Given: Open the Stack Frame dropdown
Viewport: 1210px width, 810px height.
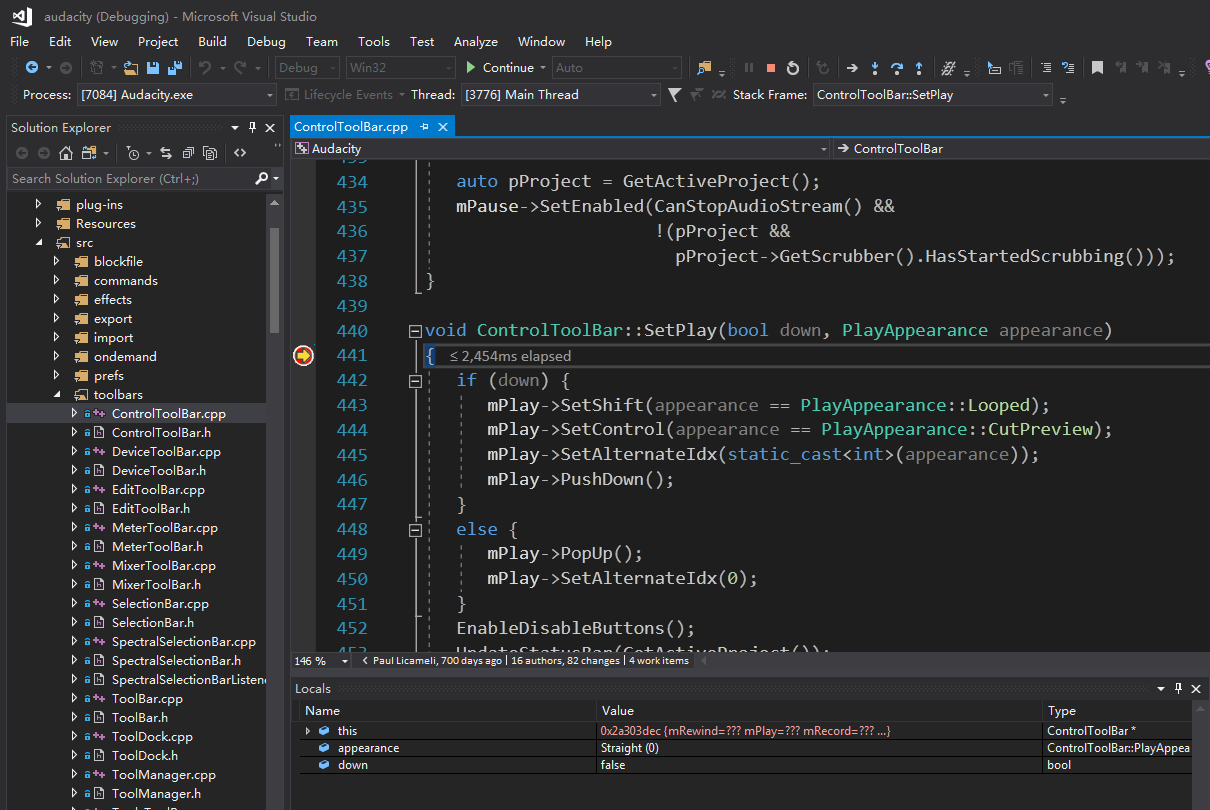Looking at the screenshot, I should coord(1046,95).
